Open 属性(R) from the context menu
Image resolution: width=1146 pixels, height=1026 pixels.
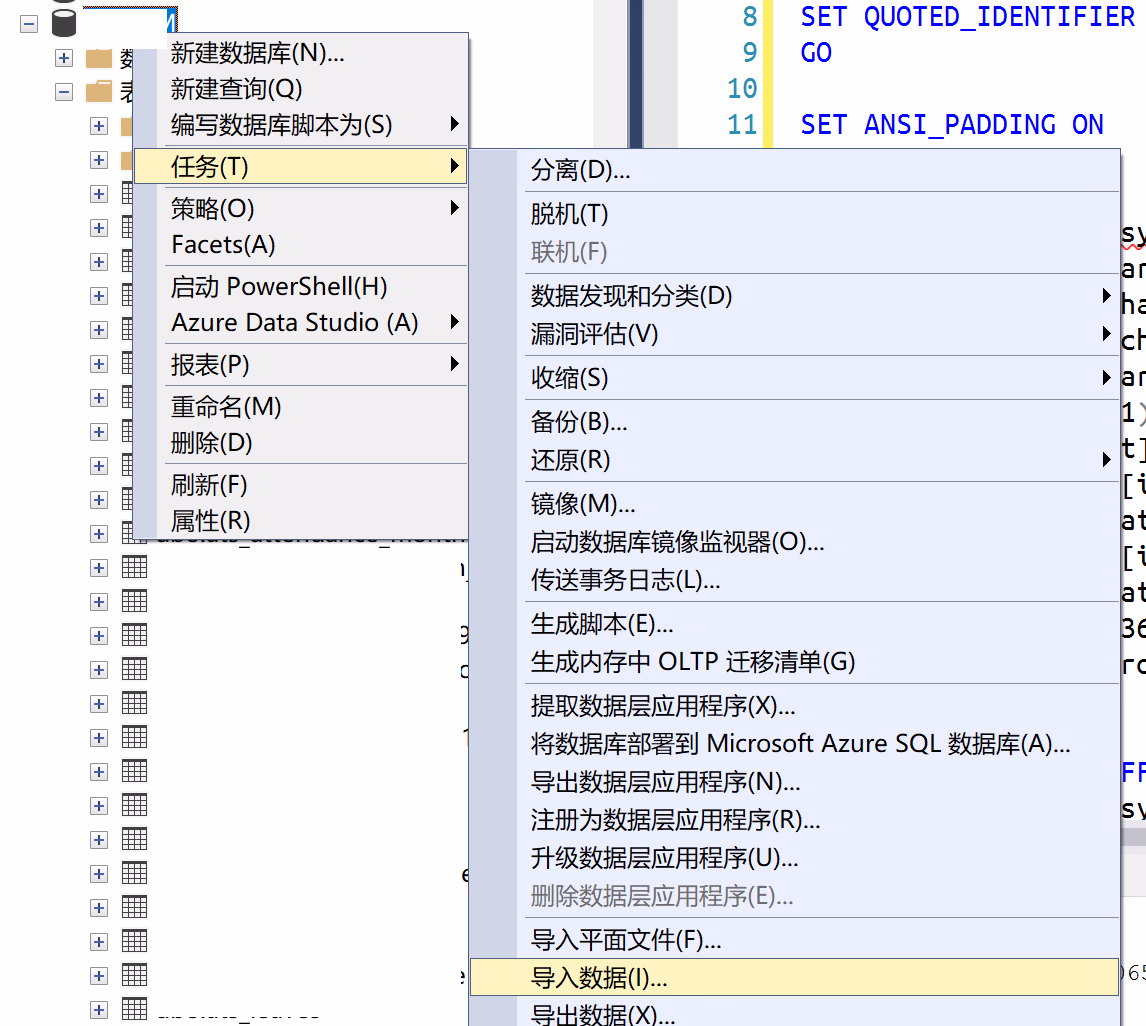210,521
